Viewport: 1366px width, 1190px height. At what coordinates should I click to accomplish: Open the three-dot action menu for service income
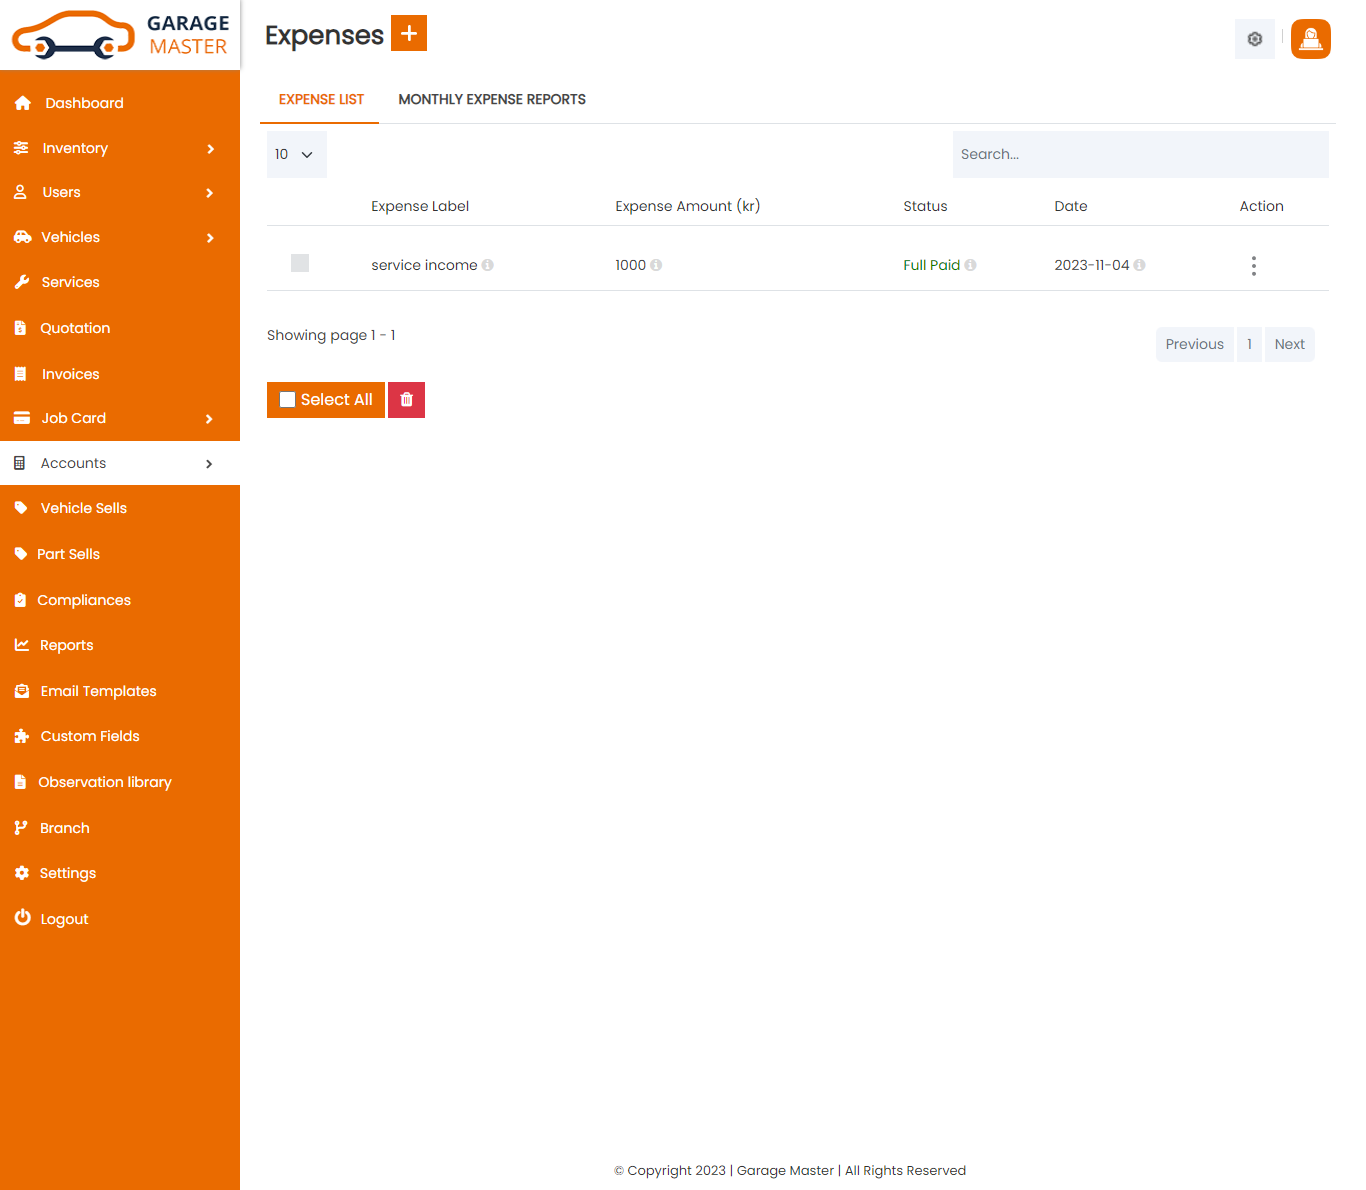(1253, 266)
